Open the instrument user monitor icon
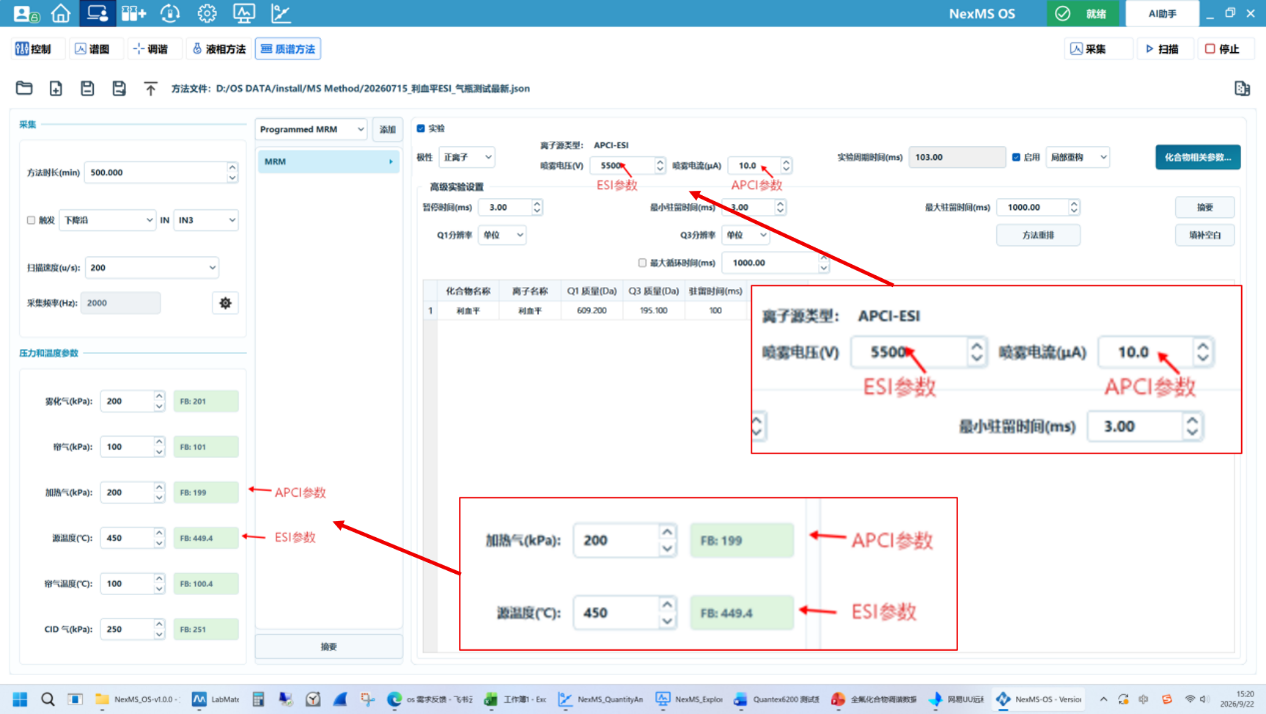The height and width of the screenshot is (714, 1266). pyautogui.click(x=97, y=14)
